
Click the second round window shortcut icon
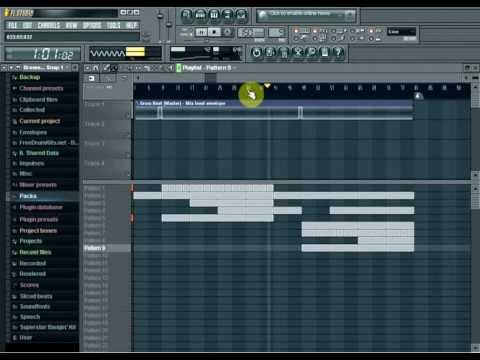(200, 15)
